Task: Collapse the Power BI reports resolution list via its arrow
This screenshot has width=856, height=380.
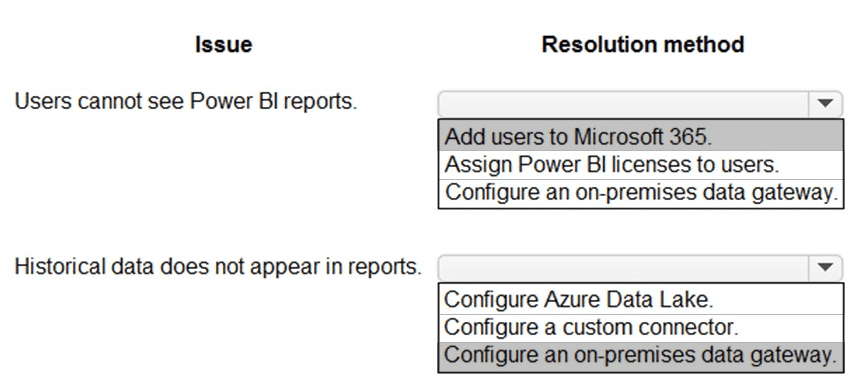Action: tap(825, 103)
